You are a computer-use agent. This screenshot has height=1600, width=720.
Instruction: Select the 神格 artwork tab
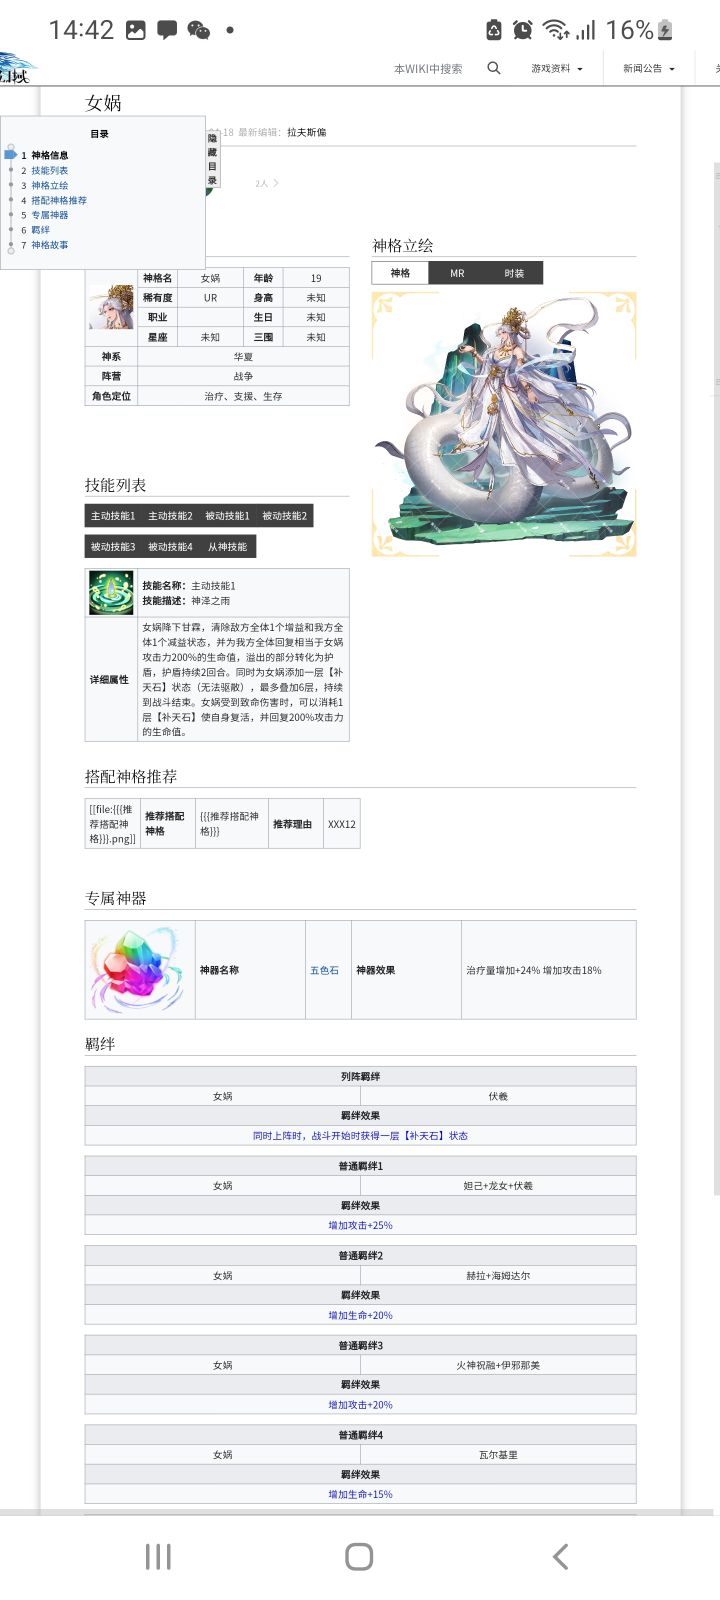[400, 273]
